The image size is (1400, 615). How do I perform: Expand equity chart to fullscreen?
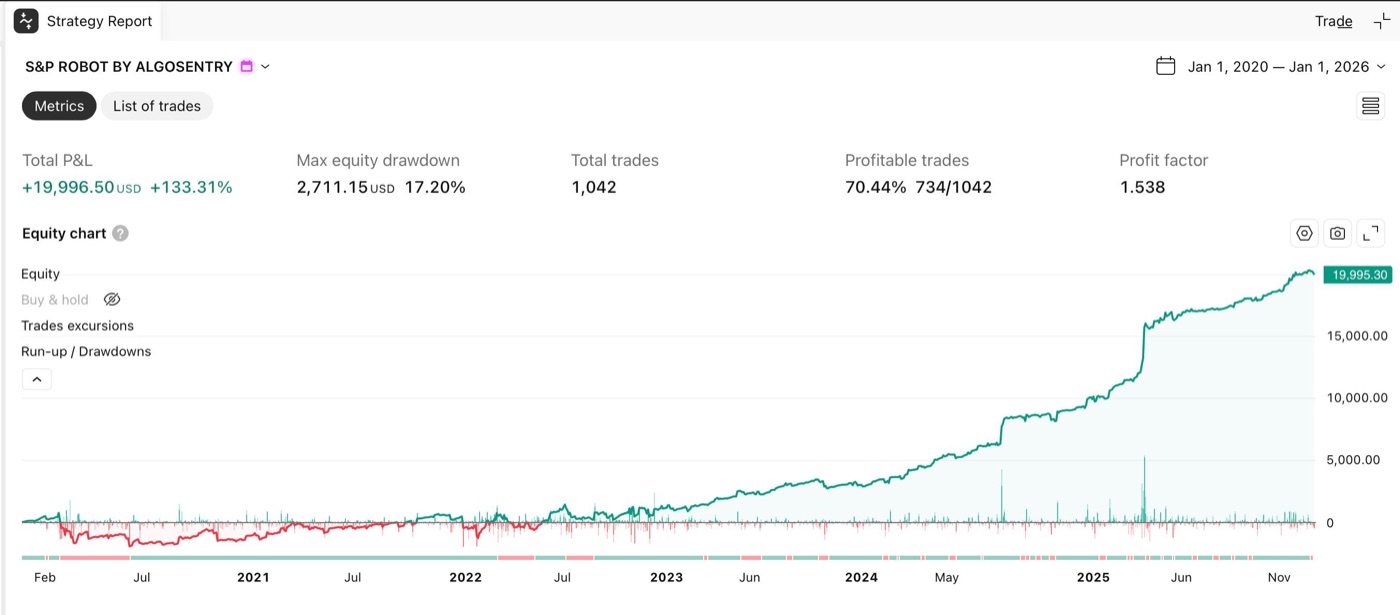1371,233
